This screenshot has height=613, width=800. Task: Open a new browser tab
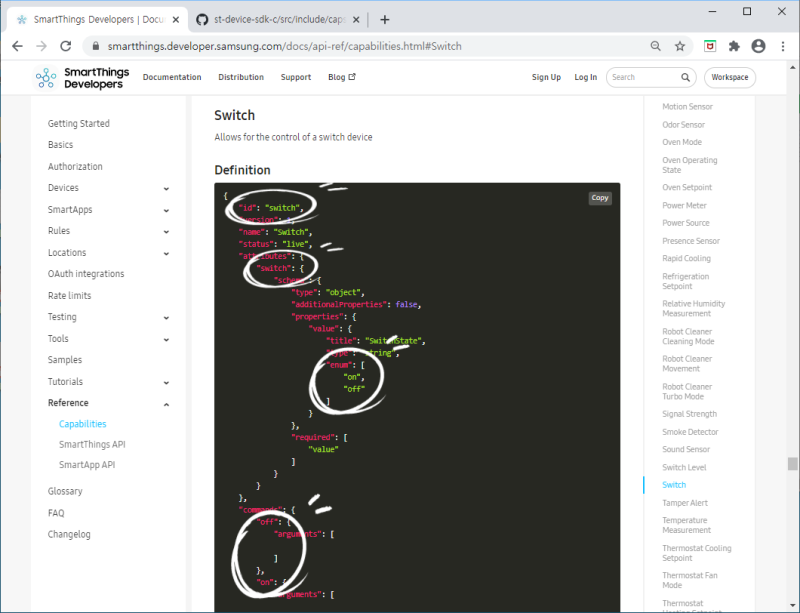tap(385, 19)
